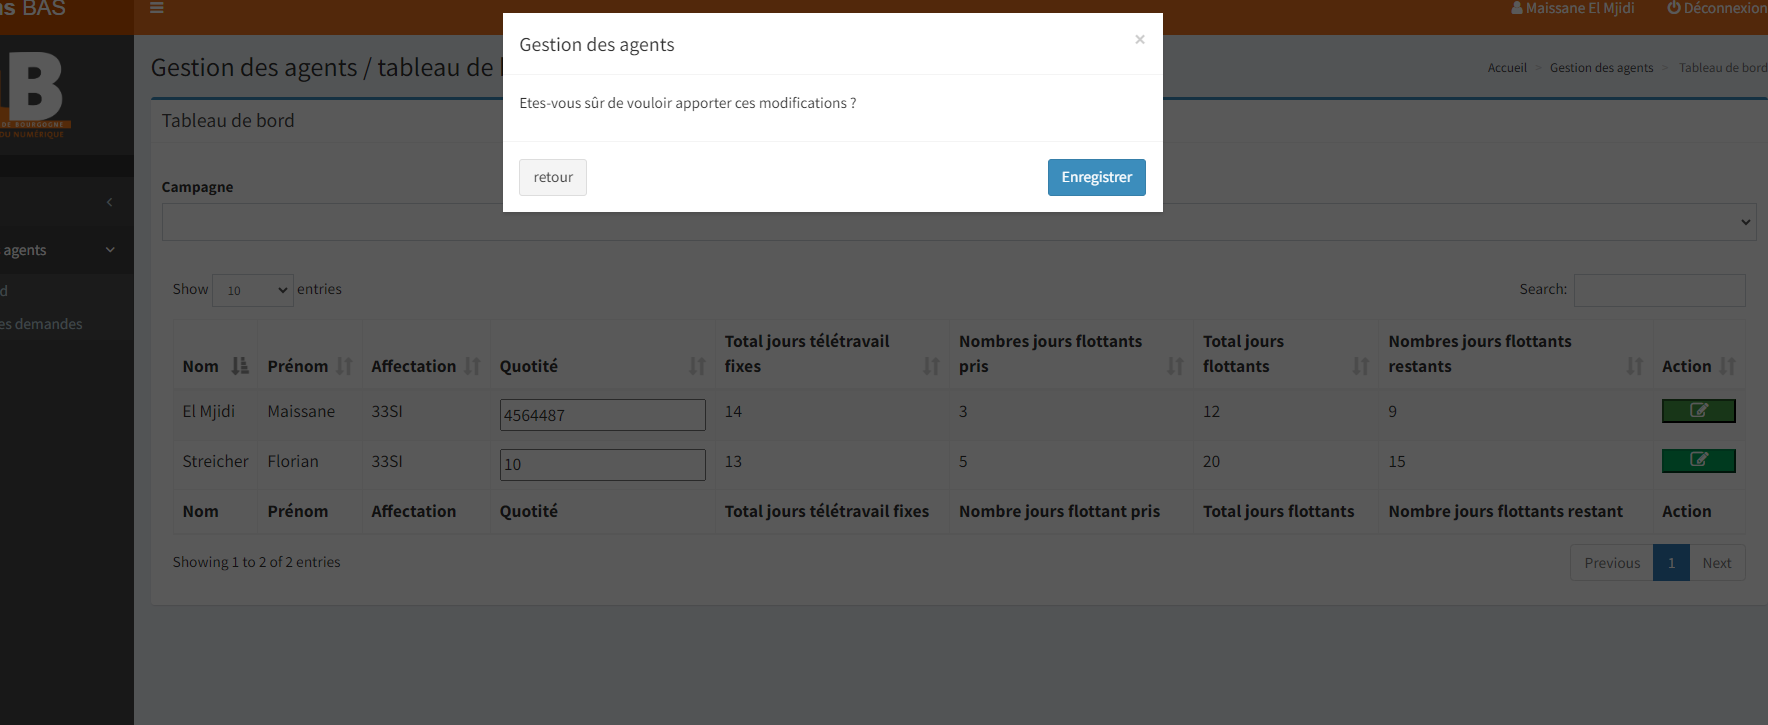Expand the agents sidebar menu

point(60,250)
